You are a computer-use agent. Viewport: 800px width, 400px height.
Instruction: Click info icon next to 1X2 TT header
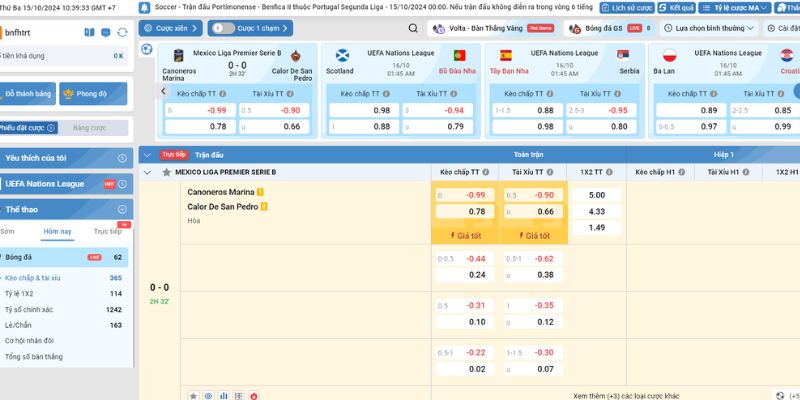pos(609,172)
